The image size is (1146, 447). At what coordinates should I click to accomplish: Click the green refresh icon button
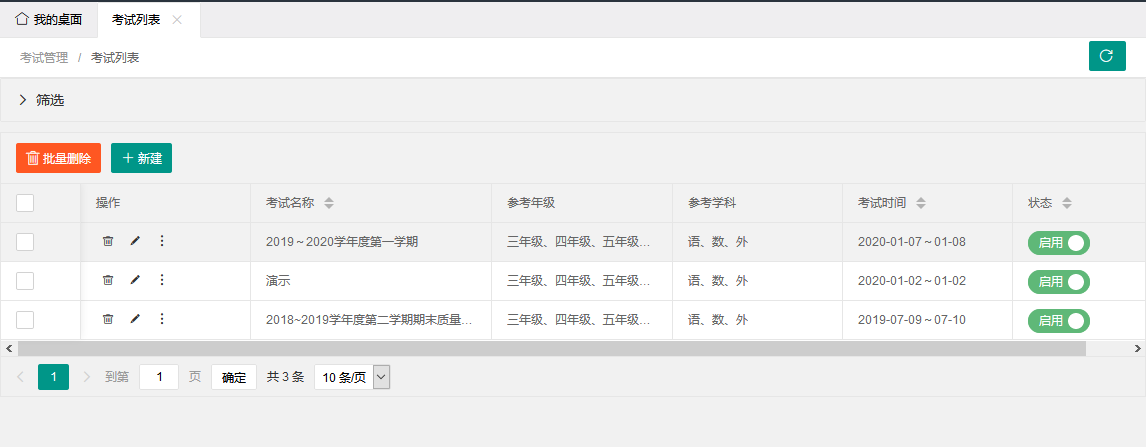click(x=1107, y=56)
